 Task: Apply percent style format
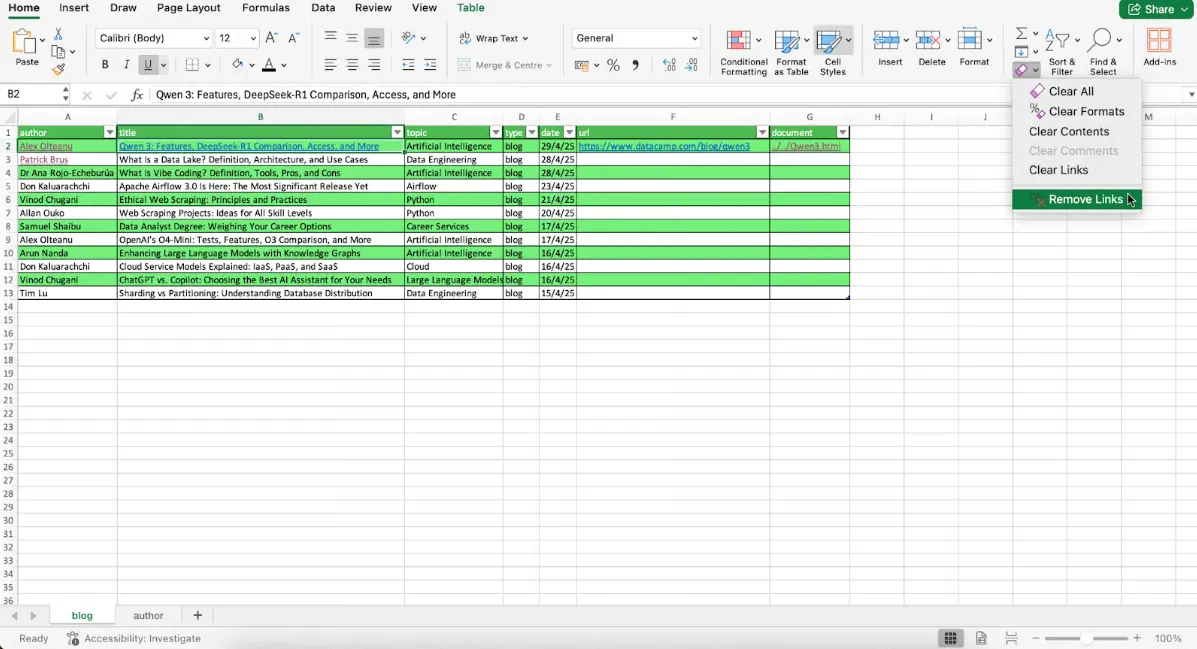pos(613,65)
